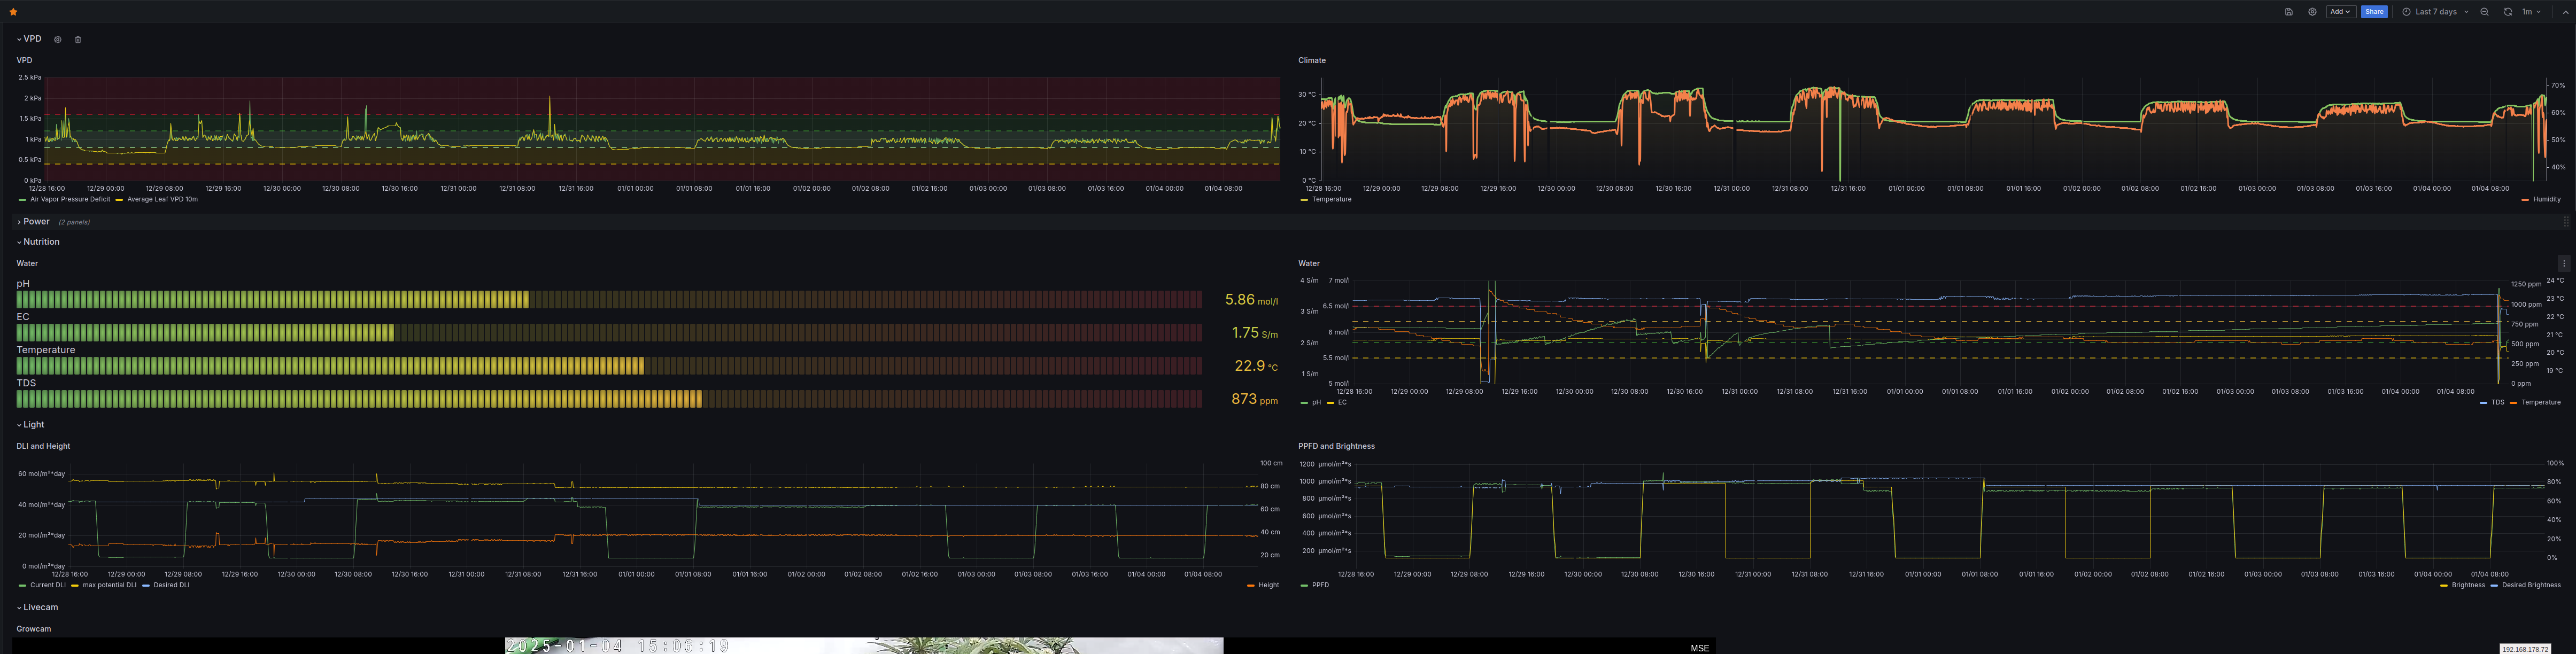Open the VPD panel title menu
The image size is (2576, 654).
pos(24,60)
